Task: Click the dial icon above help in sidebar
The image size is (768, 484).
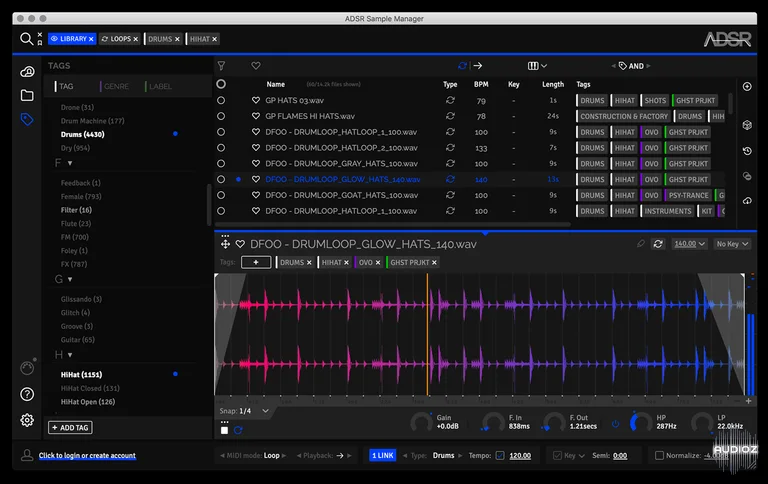Action: click(x=27, y=368)
